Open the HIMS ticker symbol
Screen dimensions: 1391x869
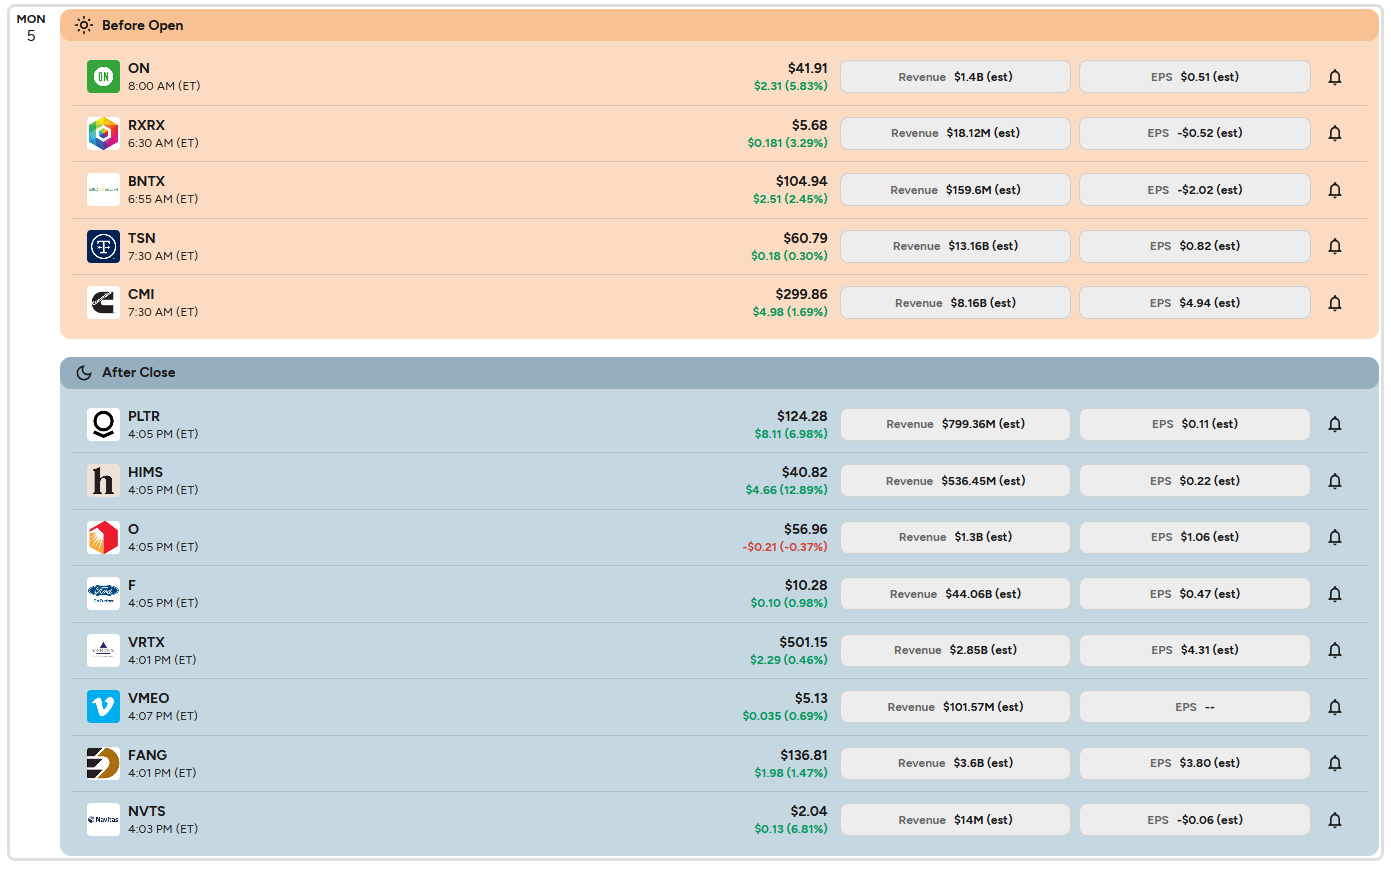click(x=145, y=472)
